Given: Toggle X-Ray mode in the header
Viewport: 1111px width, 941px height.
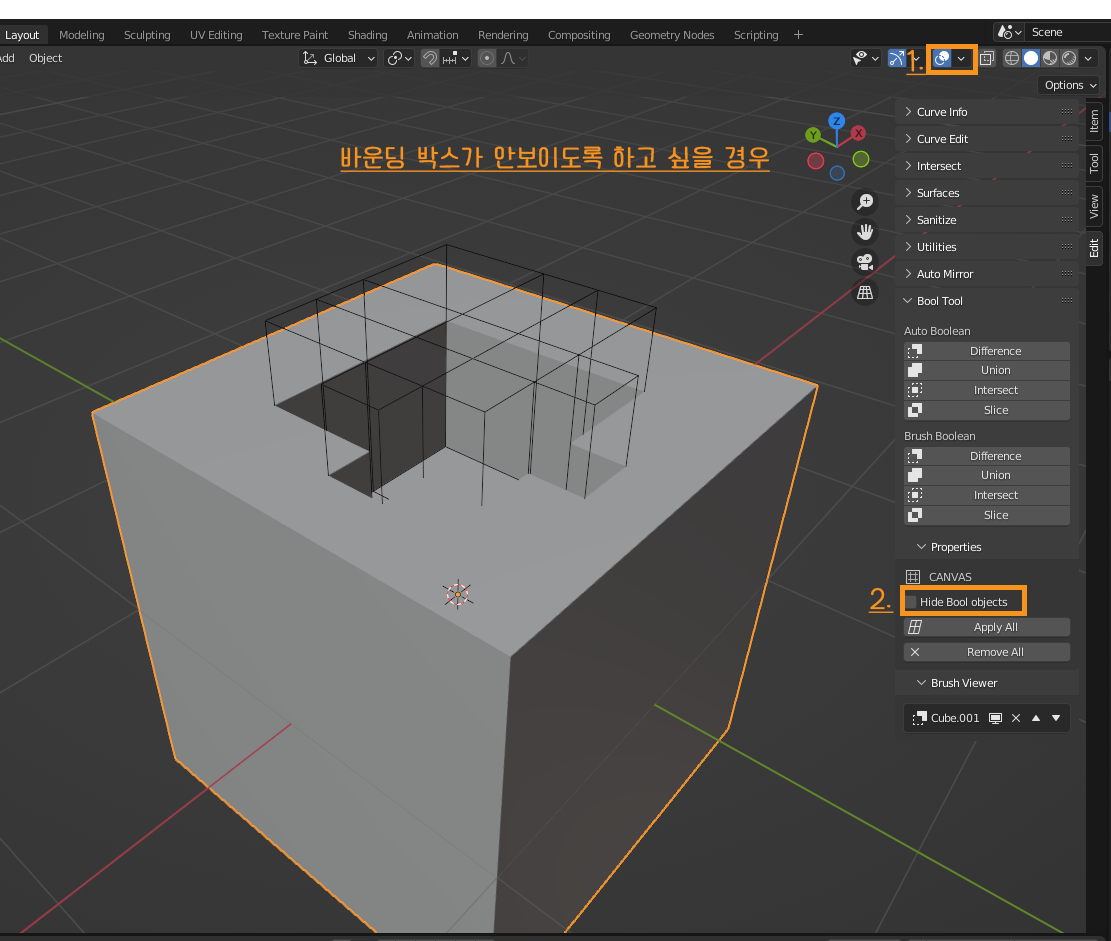Looking at the screenshot, I should tap(987, 58).
